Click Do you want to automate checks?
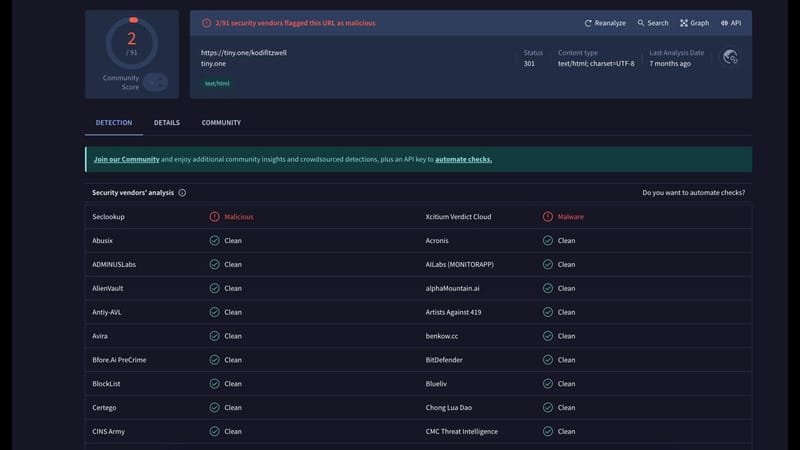The image size is (800, 450). click(x=693, y=192)
